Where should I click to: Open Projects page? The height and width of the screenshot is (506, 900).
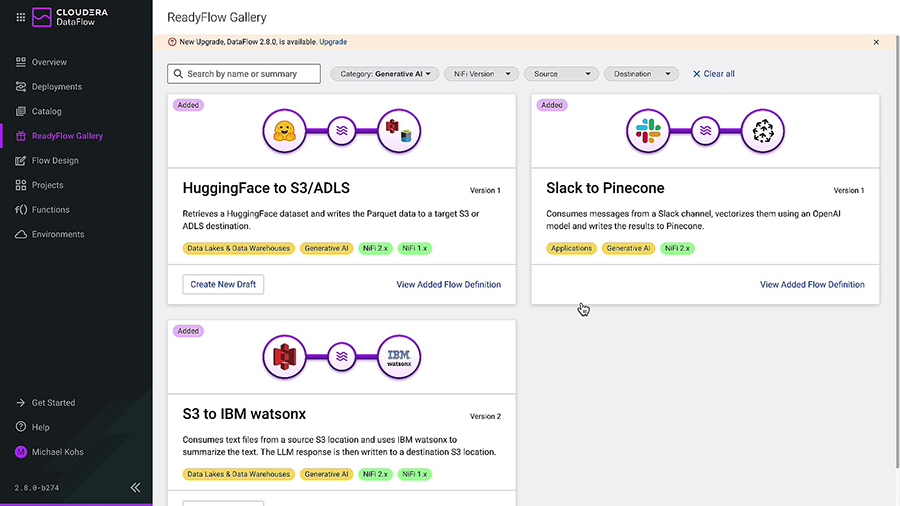[x=48, y=185]
